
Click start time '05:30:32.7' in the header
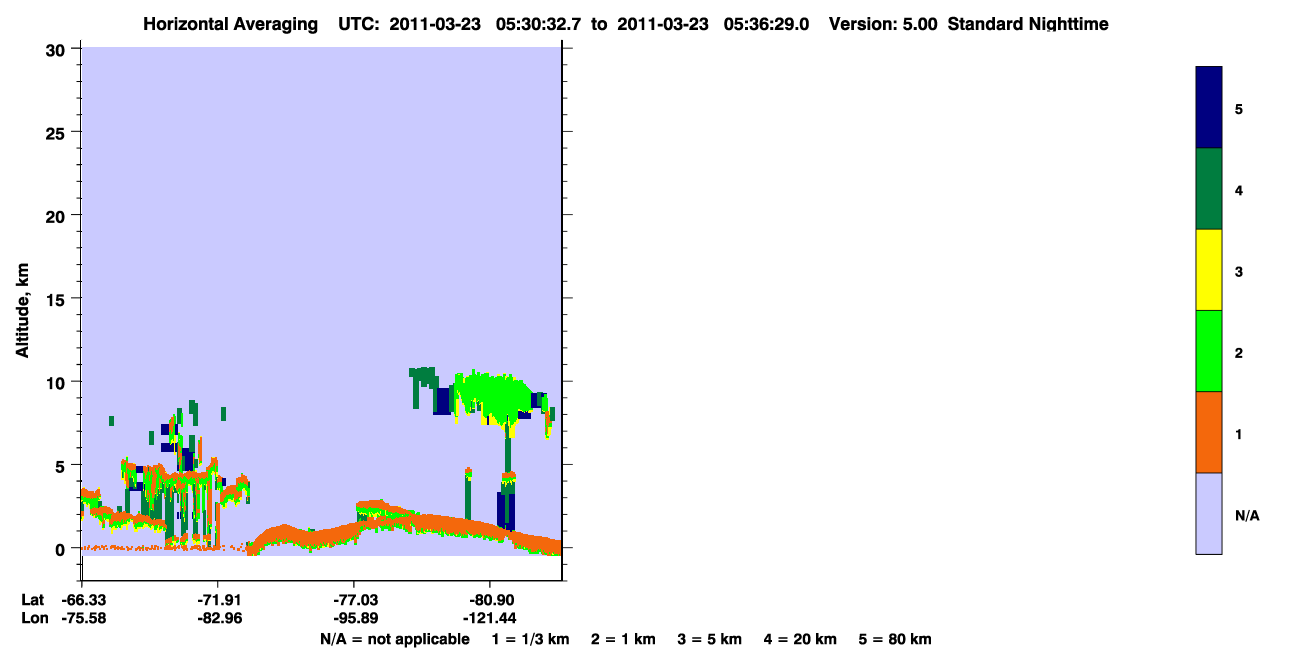point(537,24)
